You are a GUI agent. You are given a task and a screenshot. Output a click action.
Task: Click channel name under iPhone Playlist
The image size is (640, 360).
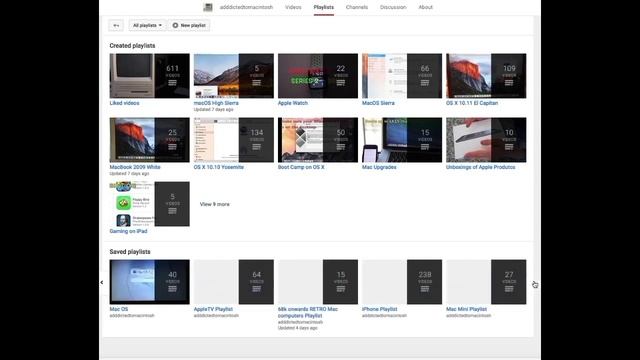coord(384,316)
